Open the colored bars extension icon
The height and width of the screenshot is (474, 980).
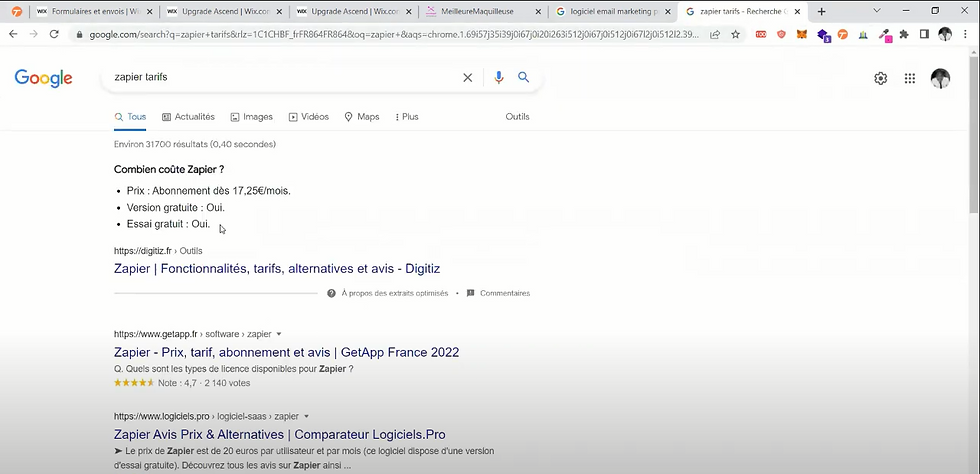863,34
